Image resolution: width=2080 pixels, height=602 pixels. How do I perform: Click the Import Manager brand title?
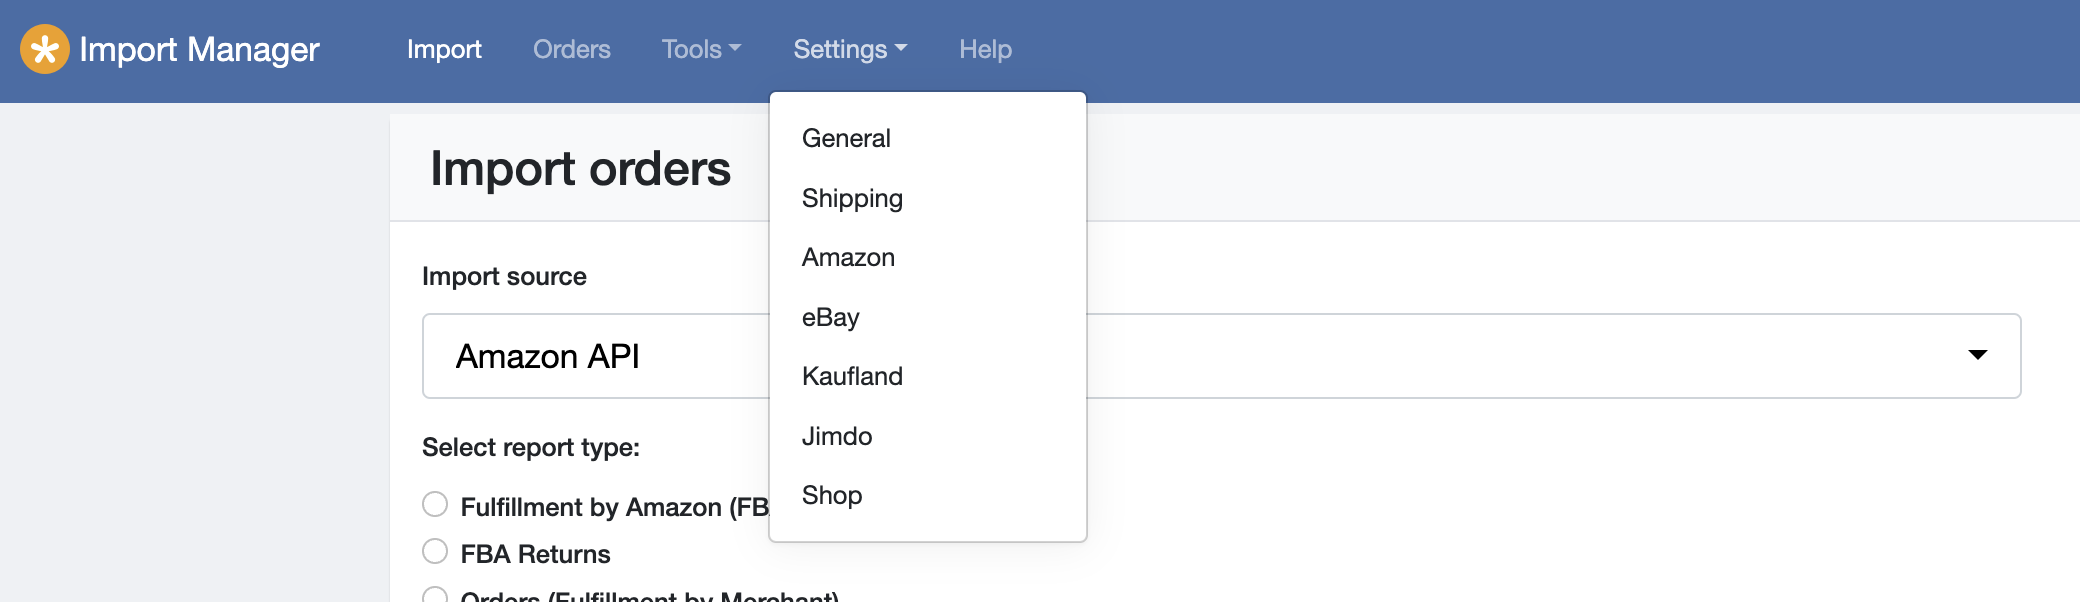[x=199, y=49]
